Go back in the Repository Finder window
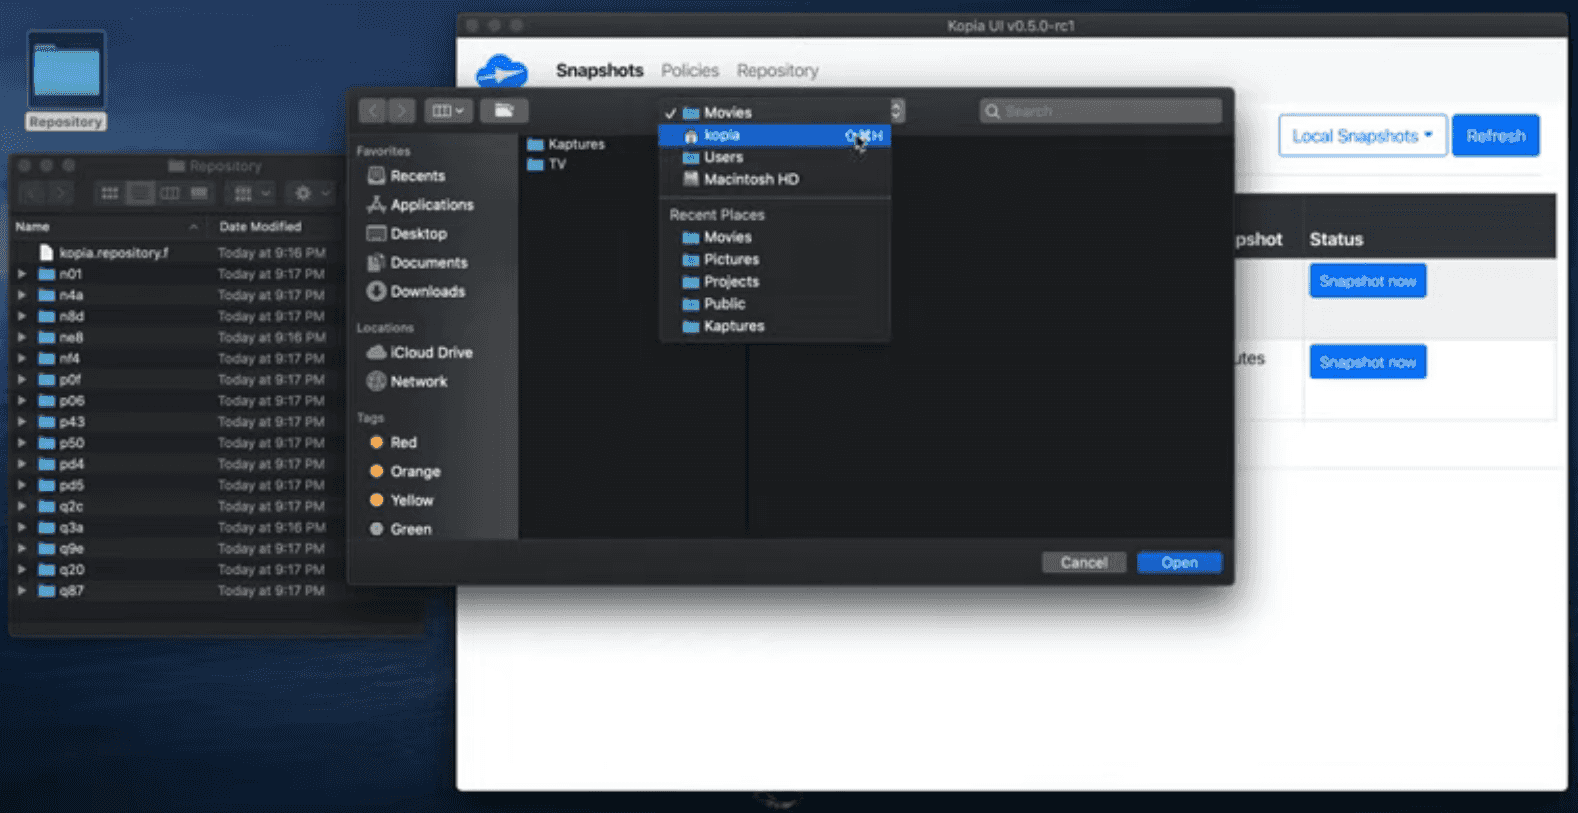The image size is (1578, 813). (x=32, y=192)
